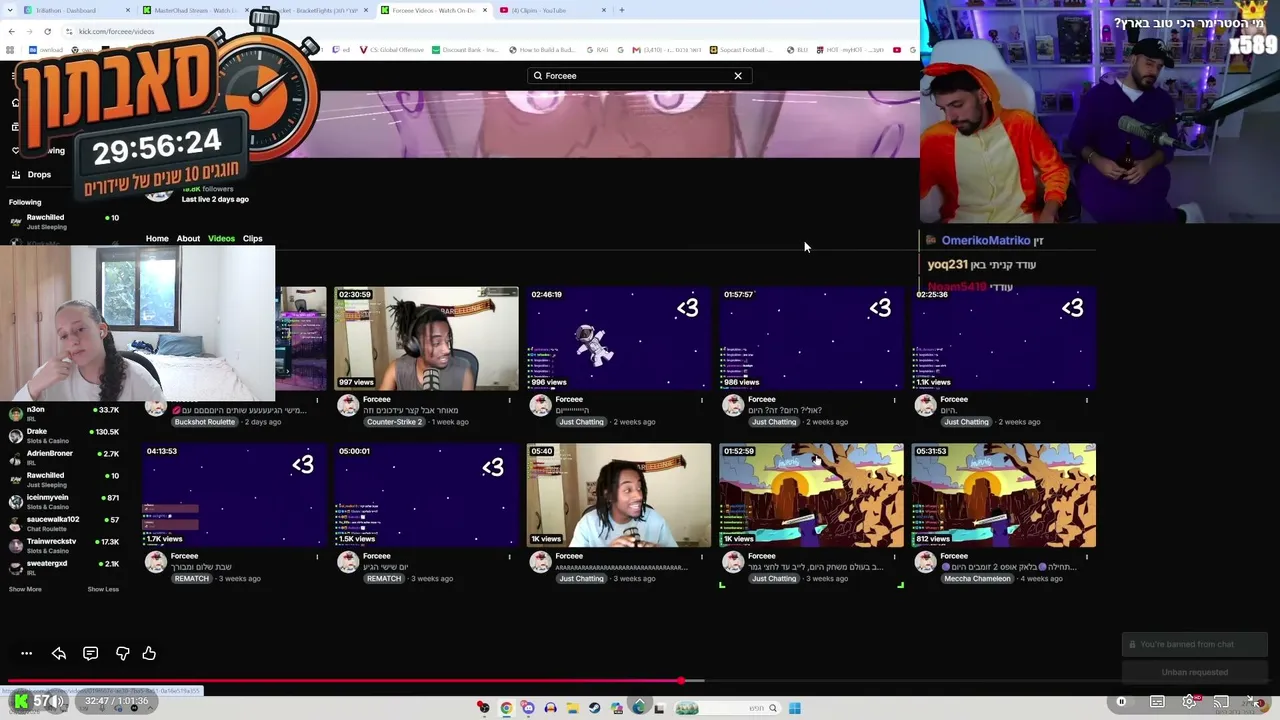Open Drake channel avatar in Following list

point(15,436)
